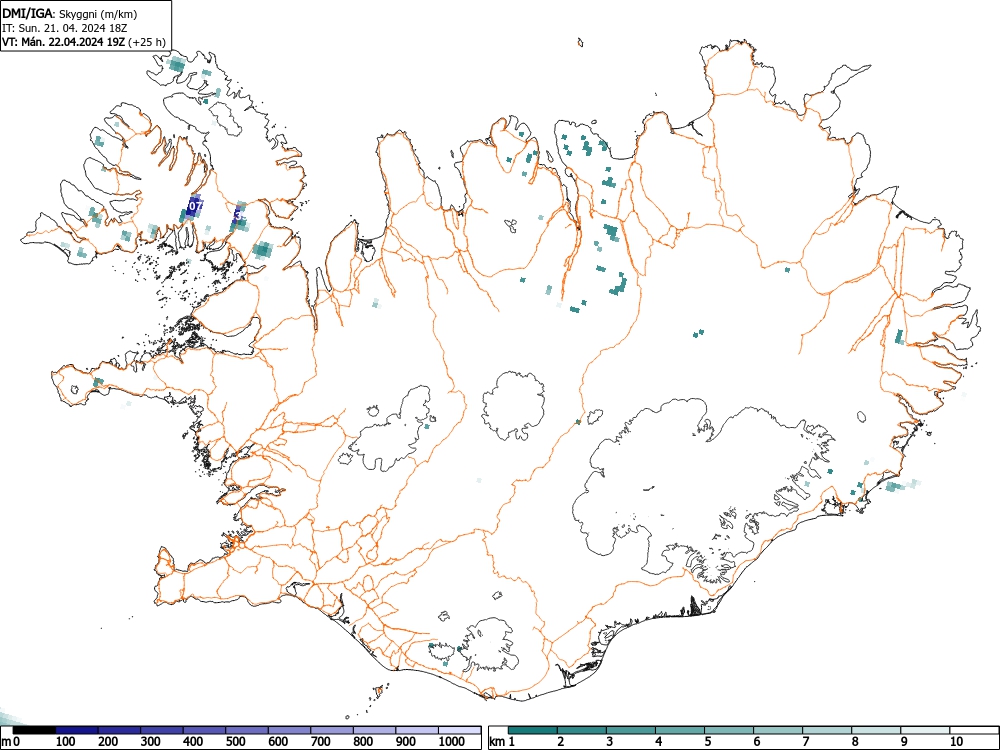Click the 6 label on the km scale

(757, 742)
